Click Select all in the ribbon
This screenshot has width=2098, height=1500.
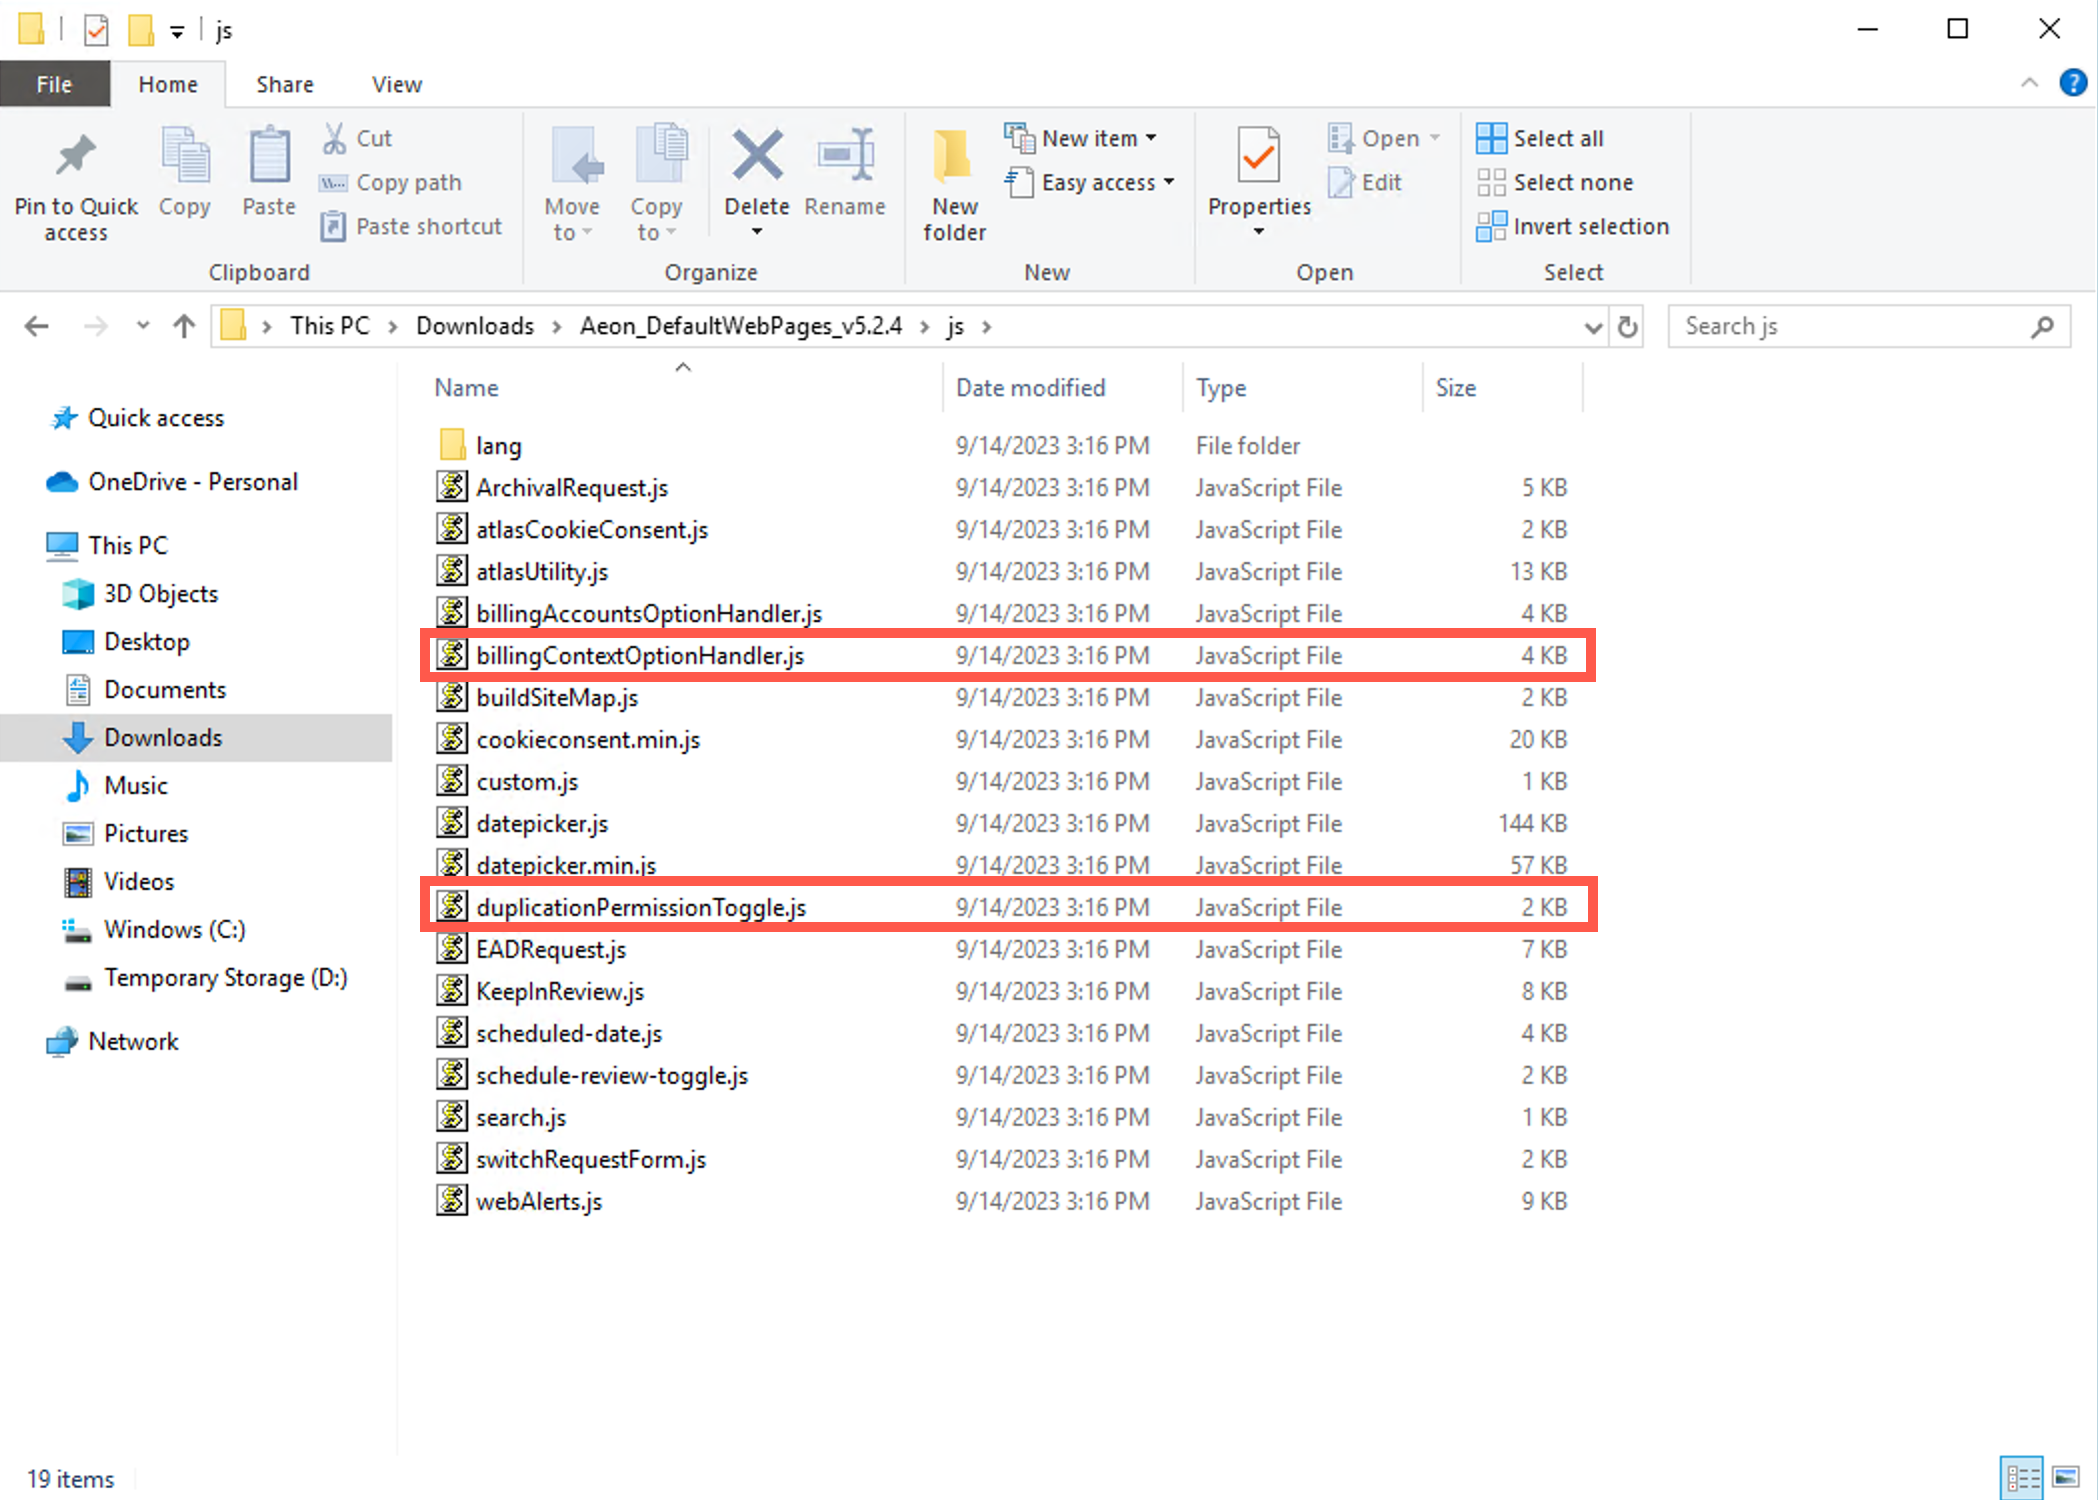1539,137
